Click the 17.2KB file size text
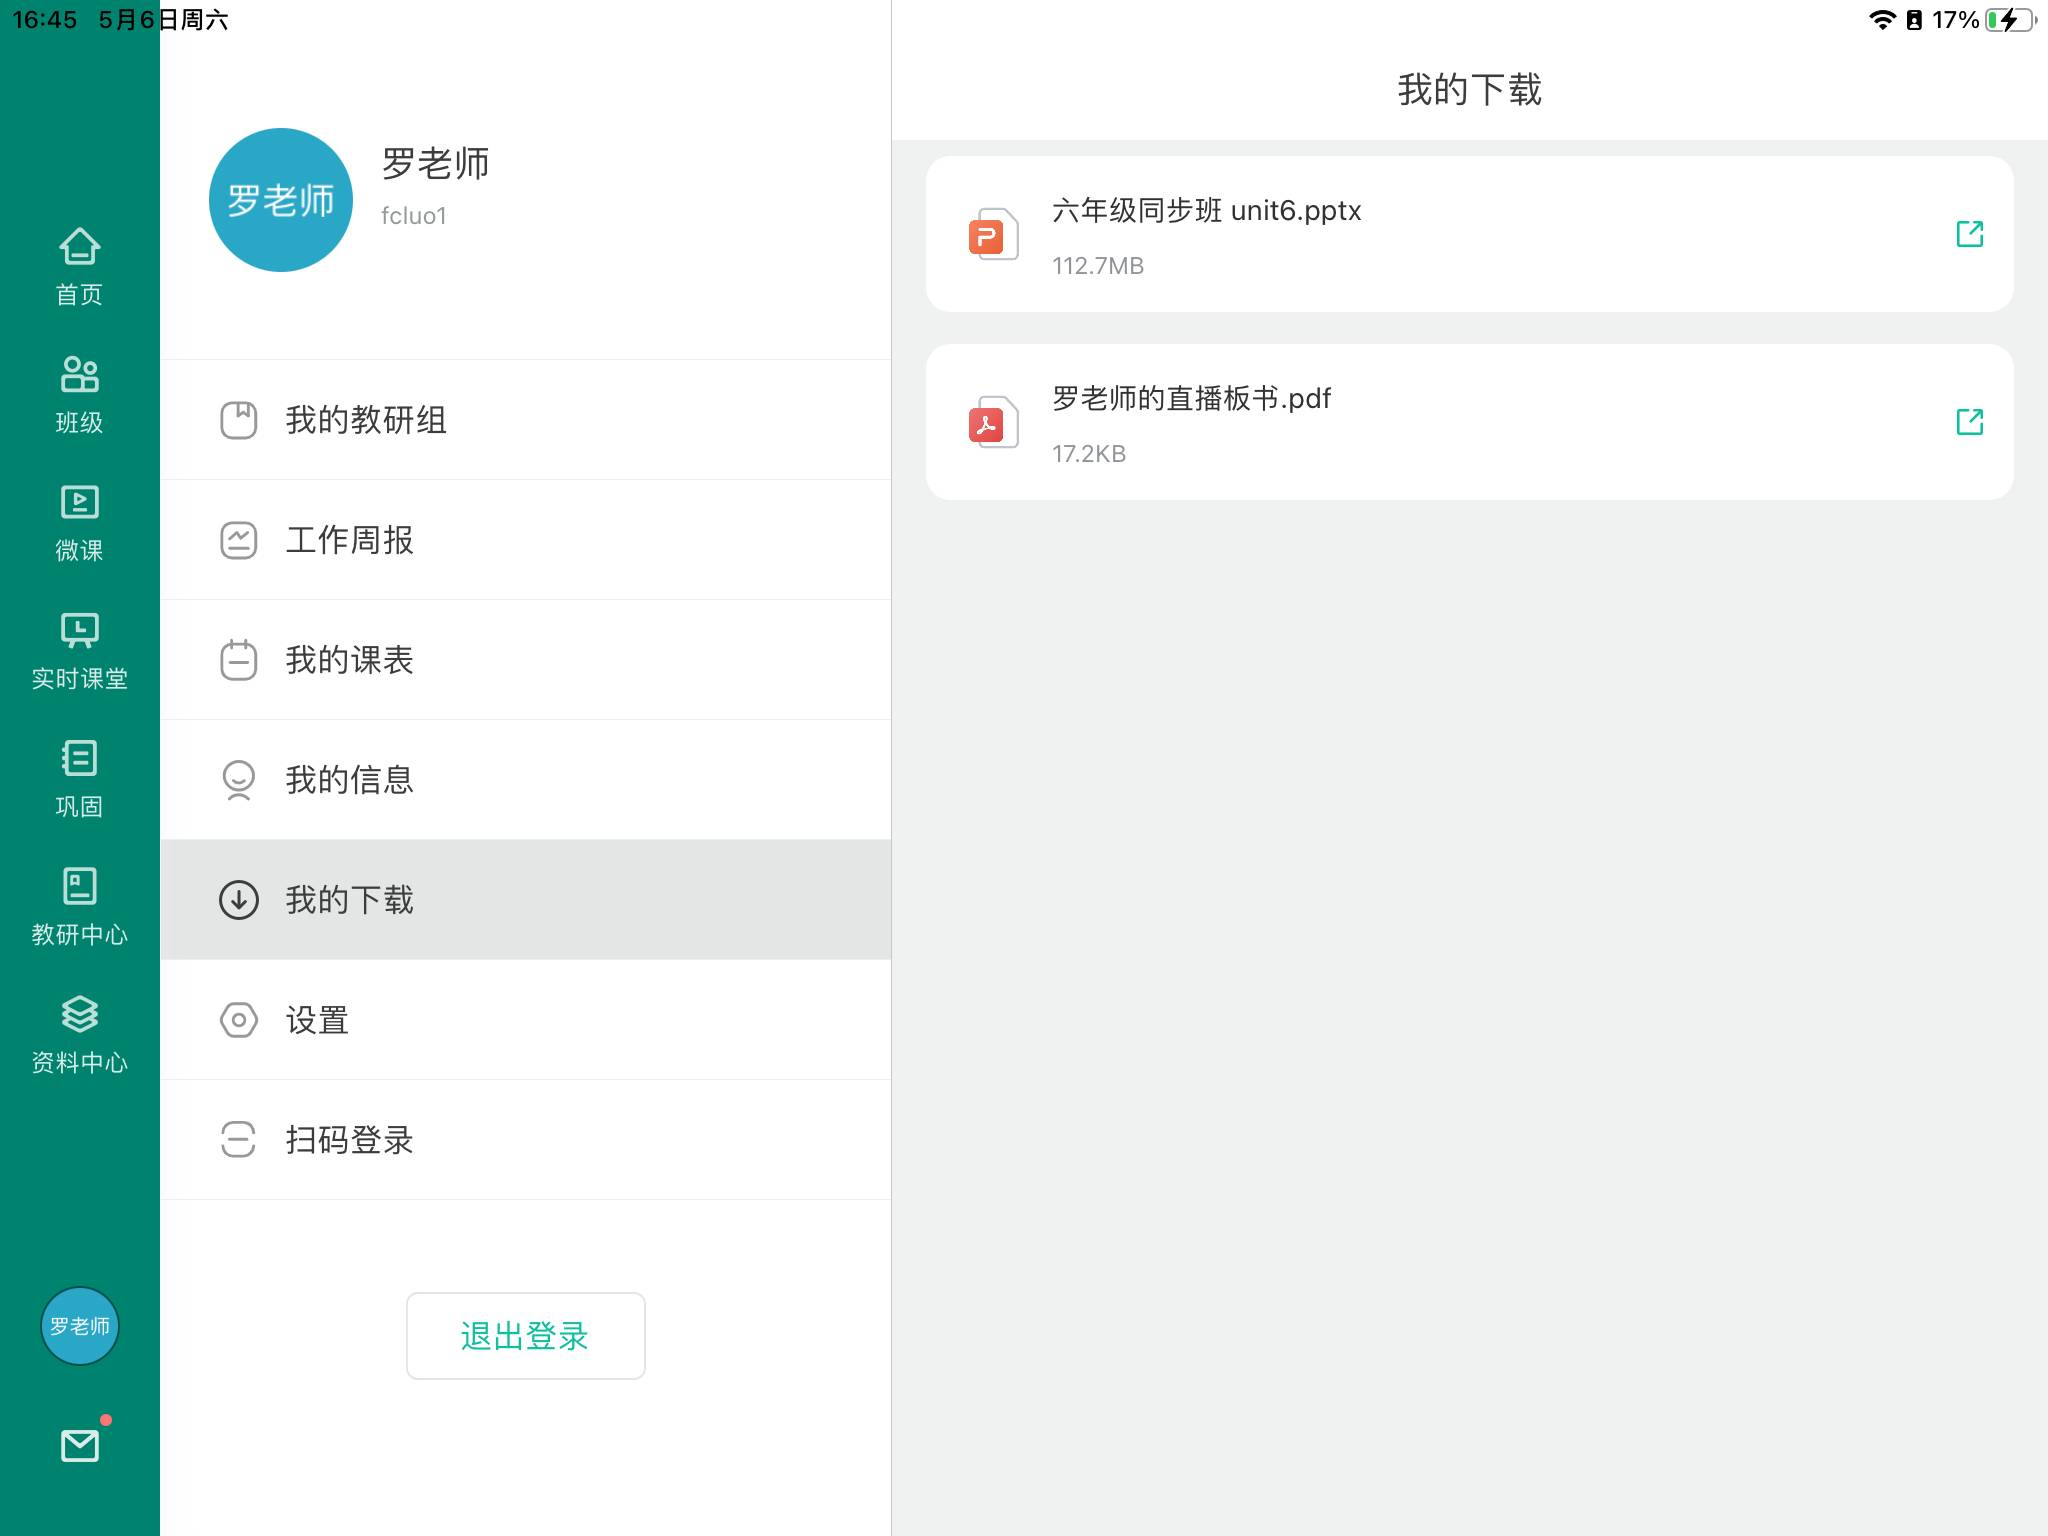This screenshot has width=2048, height=1536. pos(1089,454)
